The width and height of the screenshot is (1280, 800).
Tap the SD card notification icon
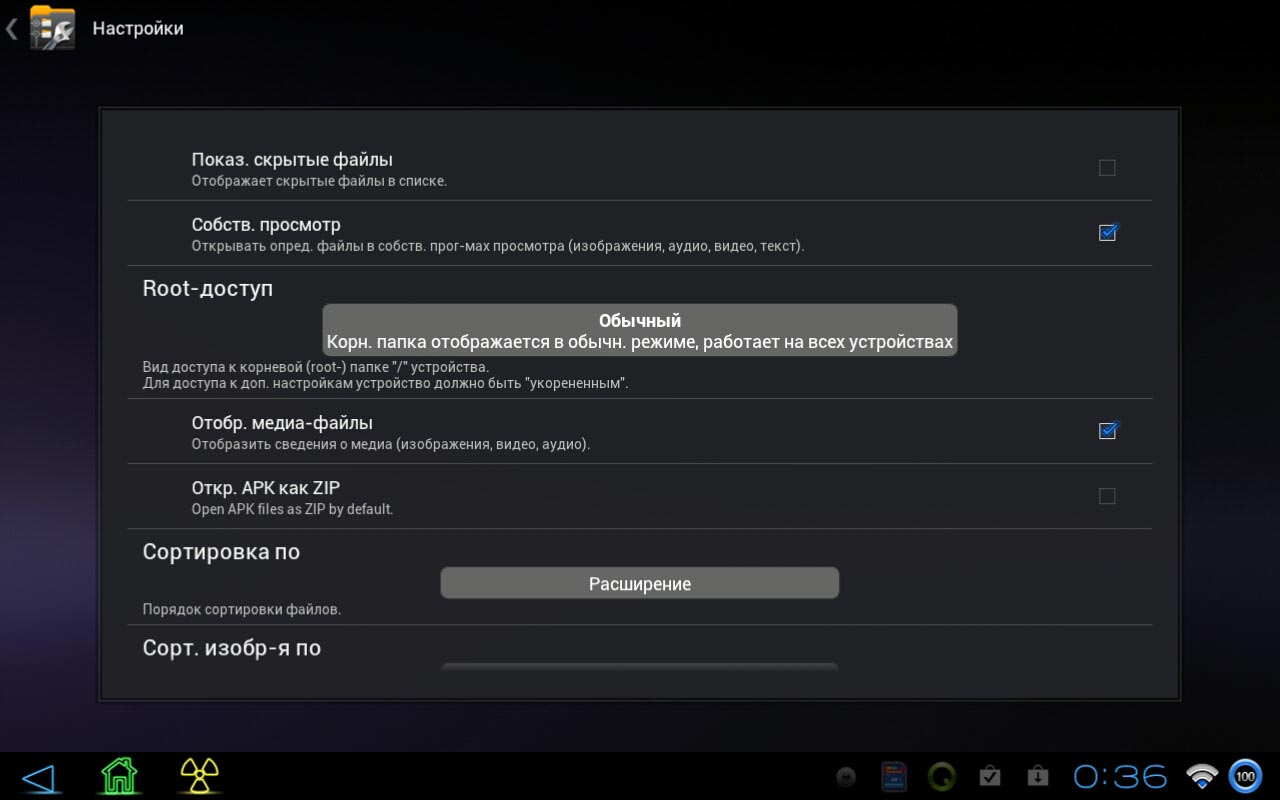click(893, 776)
